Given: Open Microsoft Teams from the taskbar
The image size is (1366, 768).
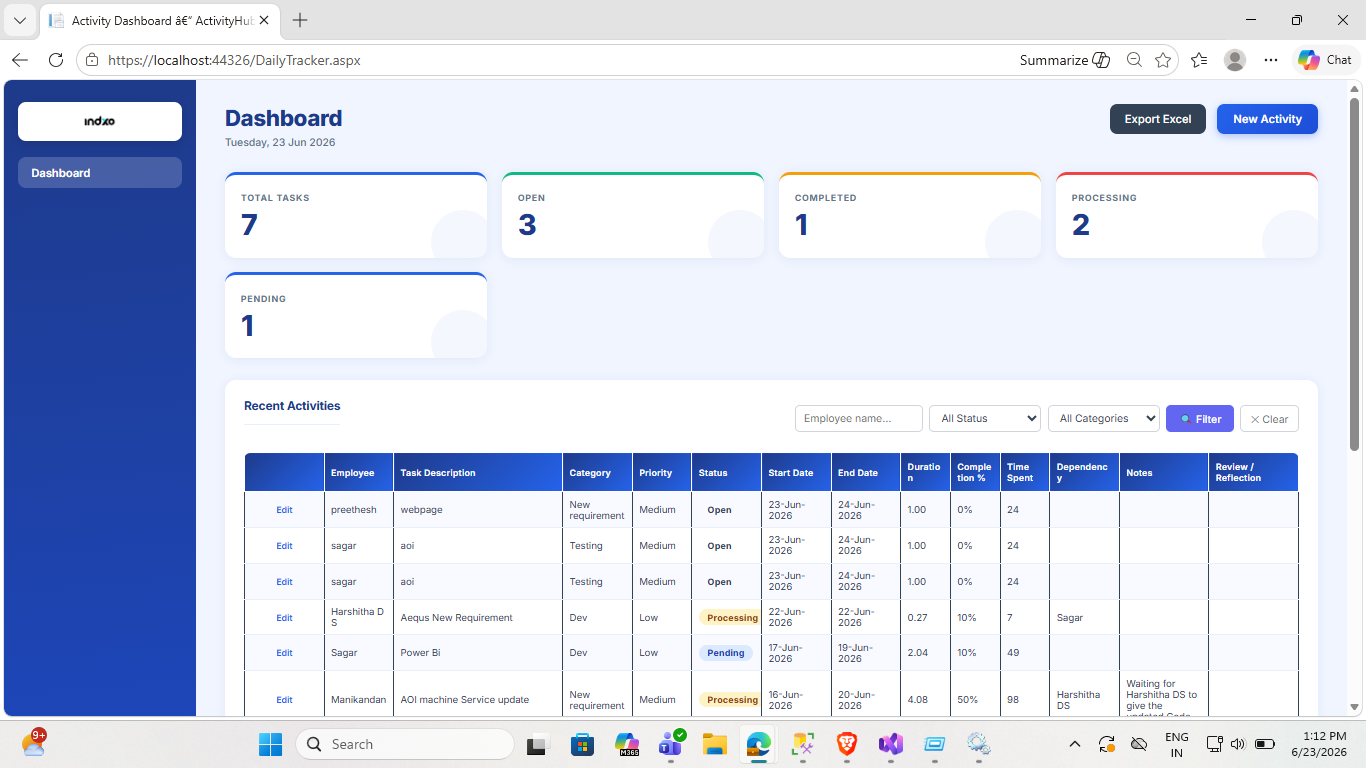Looking at the screenshot, I should pyautogui.click(x=671, y=744).
